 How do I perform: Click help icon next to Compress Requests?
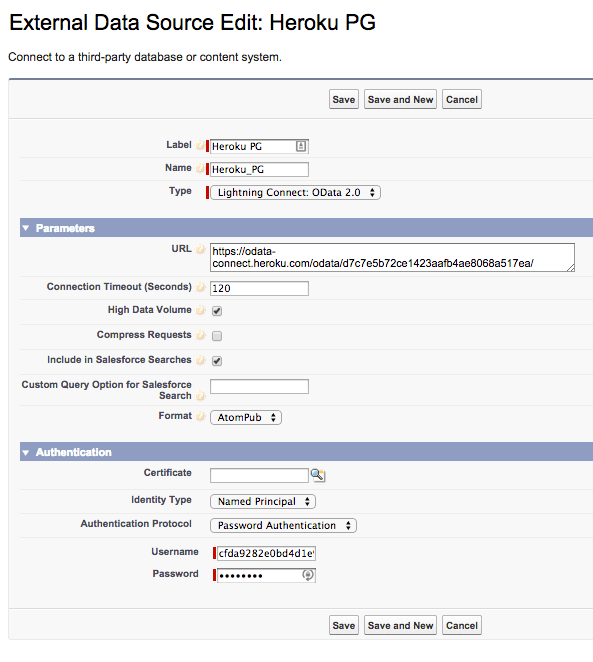pyautogui.click(x=200, y=335)
